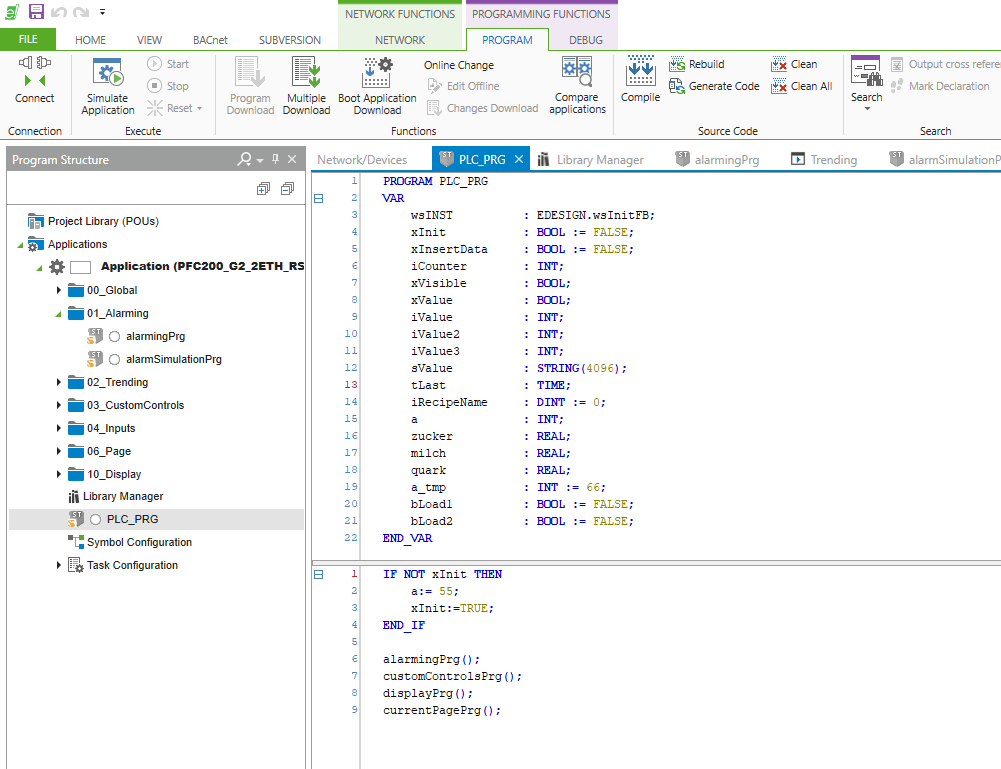The height and width of the screenshot is (769, 1001).
Task: Click the Multiple Download icon
Action: click(x=306, y=73)
